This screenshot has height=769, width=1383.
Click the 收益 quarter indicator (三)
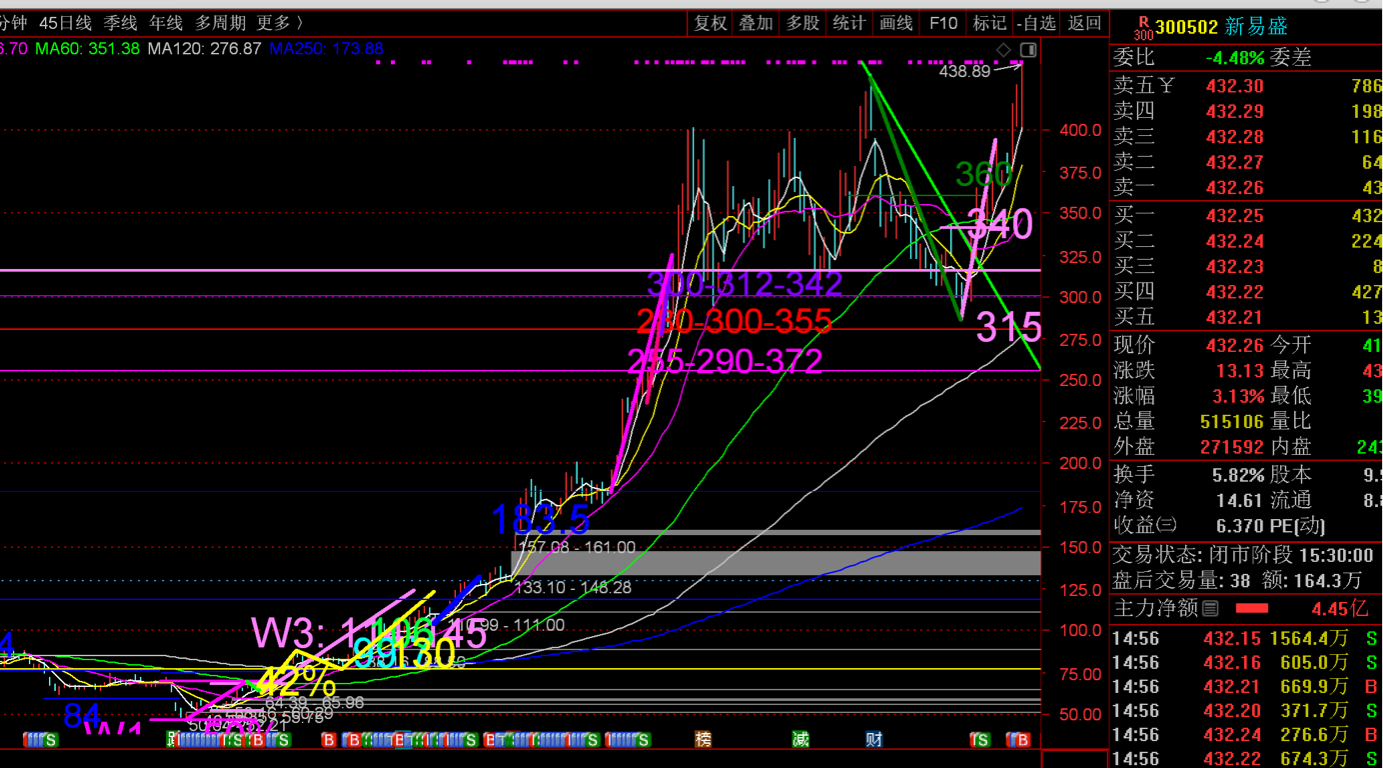coord(1168,525)
